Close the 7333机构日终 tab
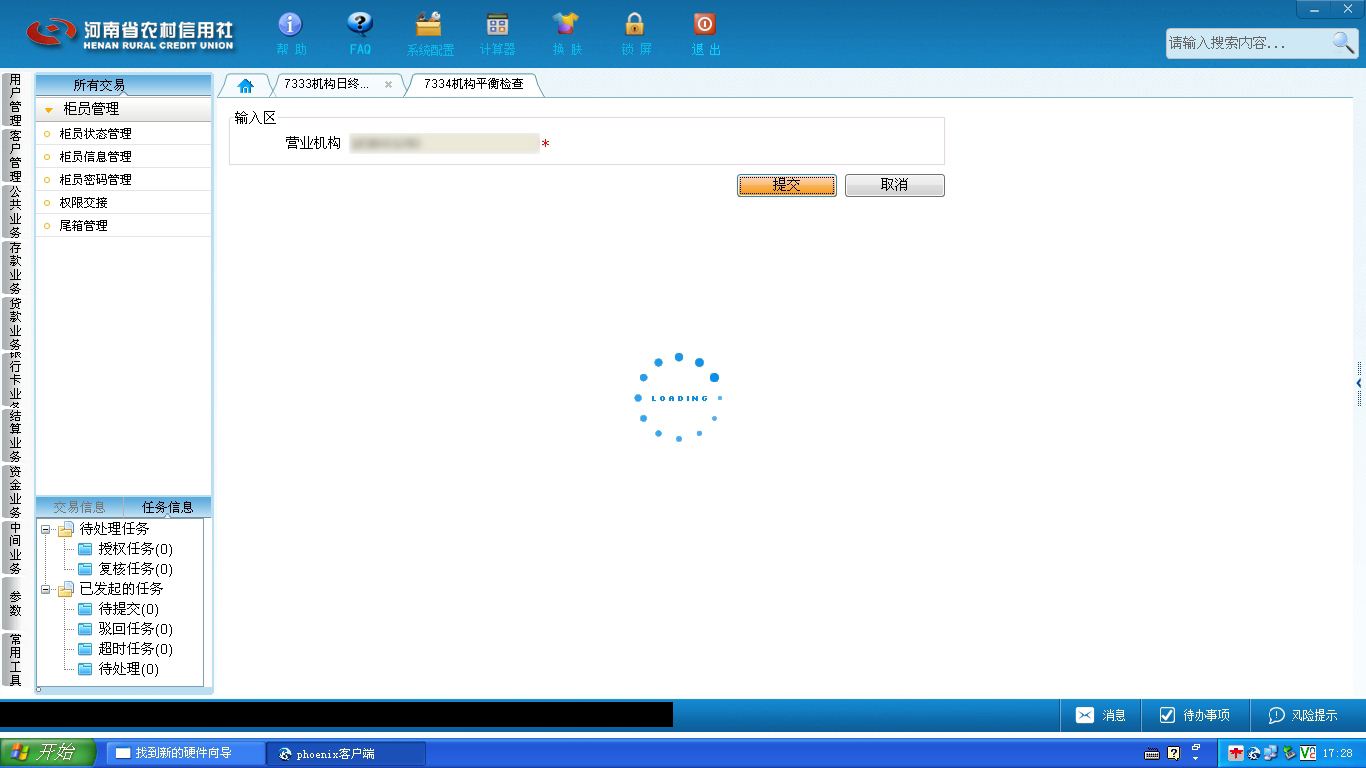The width and height of the screenshot is (1366, 768). tap(388, 85)
